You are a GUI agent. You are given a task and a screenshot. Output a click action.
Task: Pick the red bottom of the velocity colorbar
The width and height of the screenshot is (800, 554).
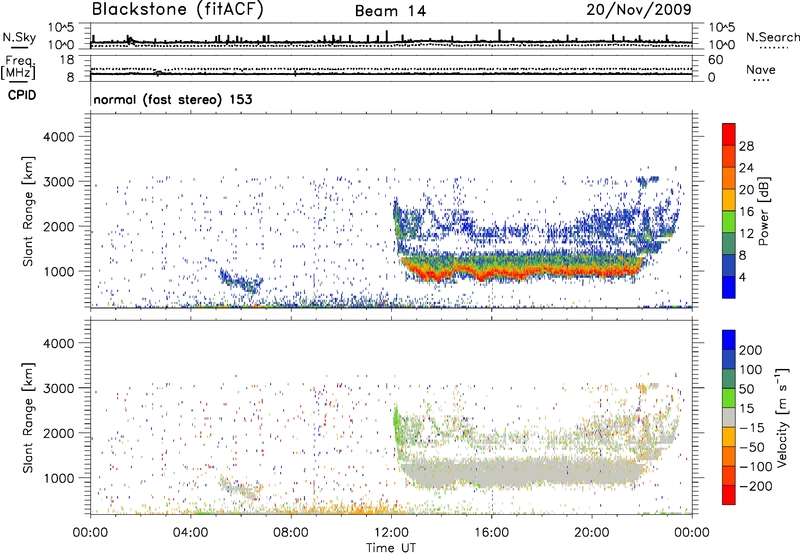point(729,495)
